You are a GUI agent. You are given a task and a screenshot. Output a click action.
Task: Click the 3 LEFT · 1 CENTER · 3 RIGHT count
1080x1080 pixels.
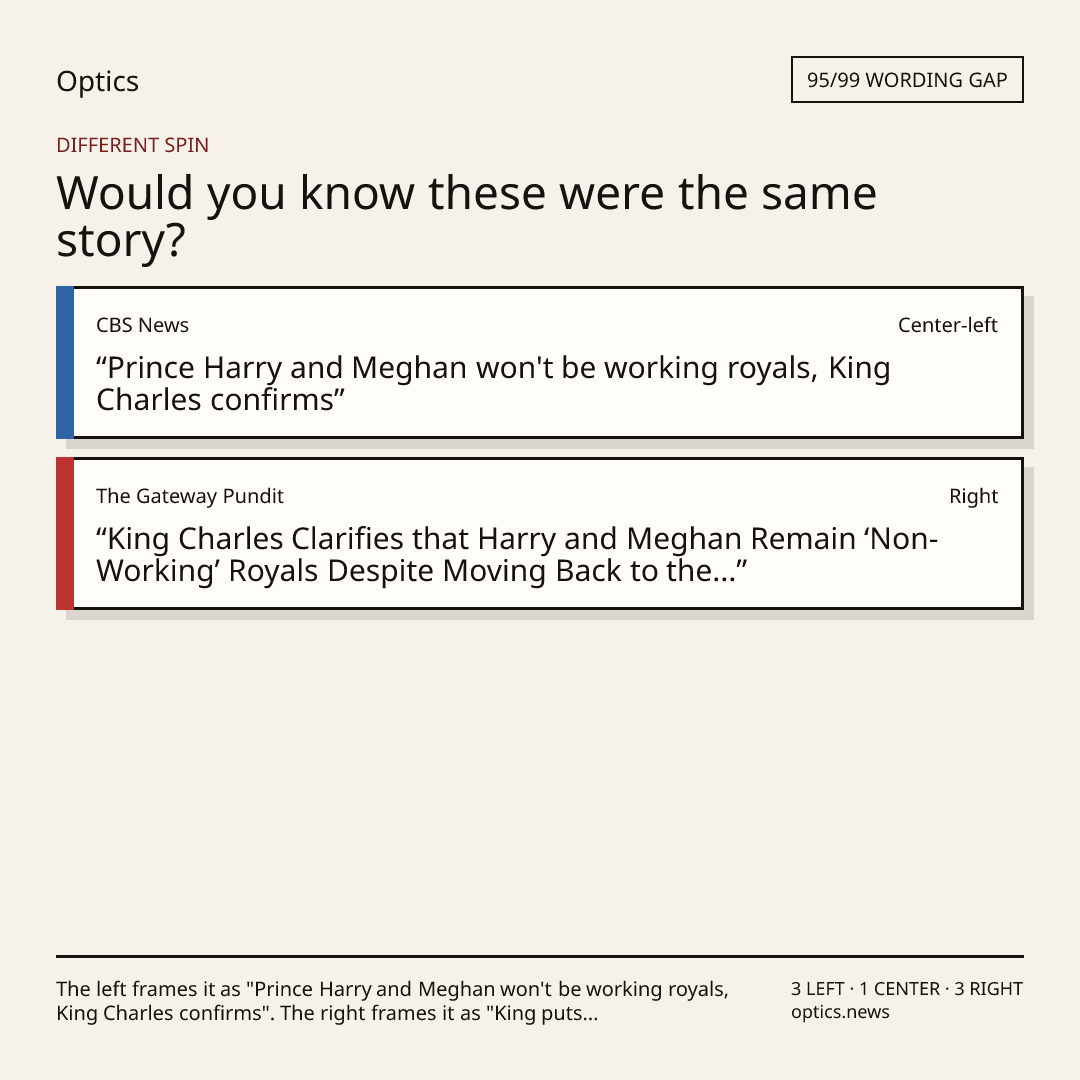click(907, 989)
